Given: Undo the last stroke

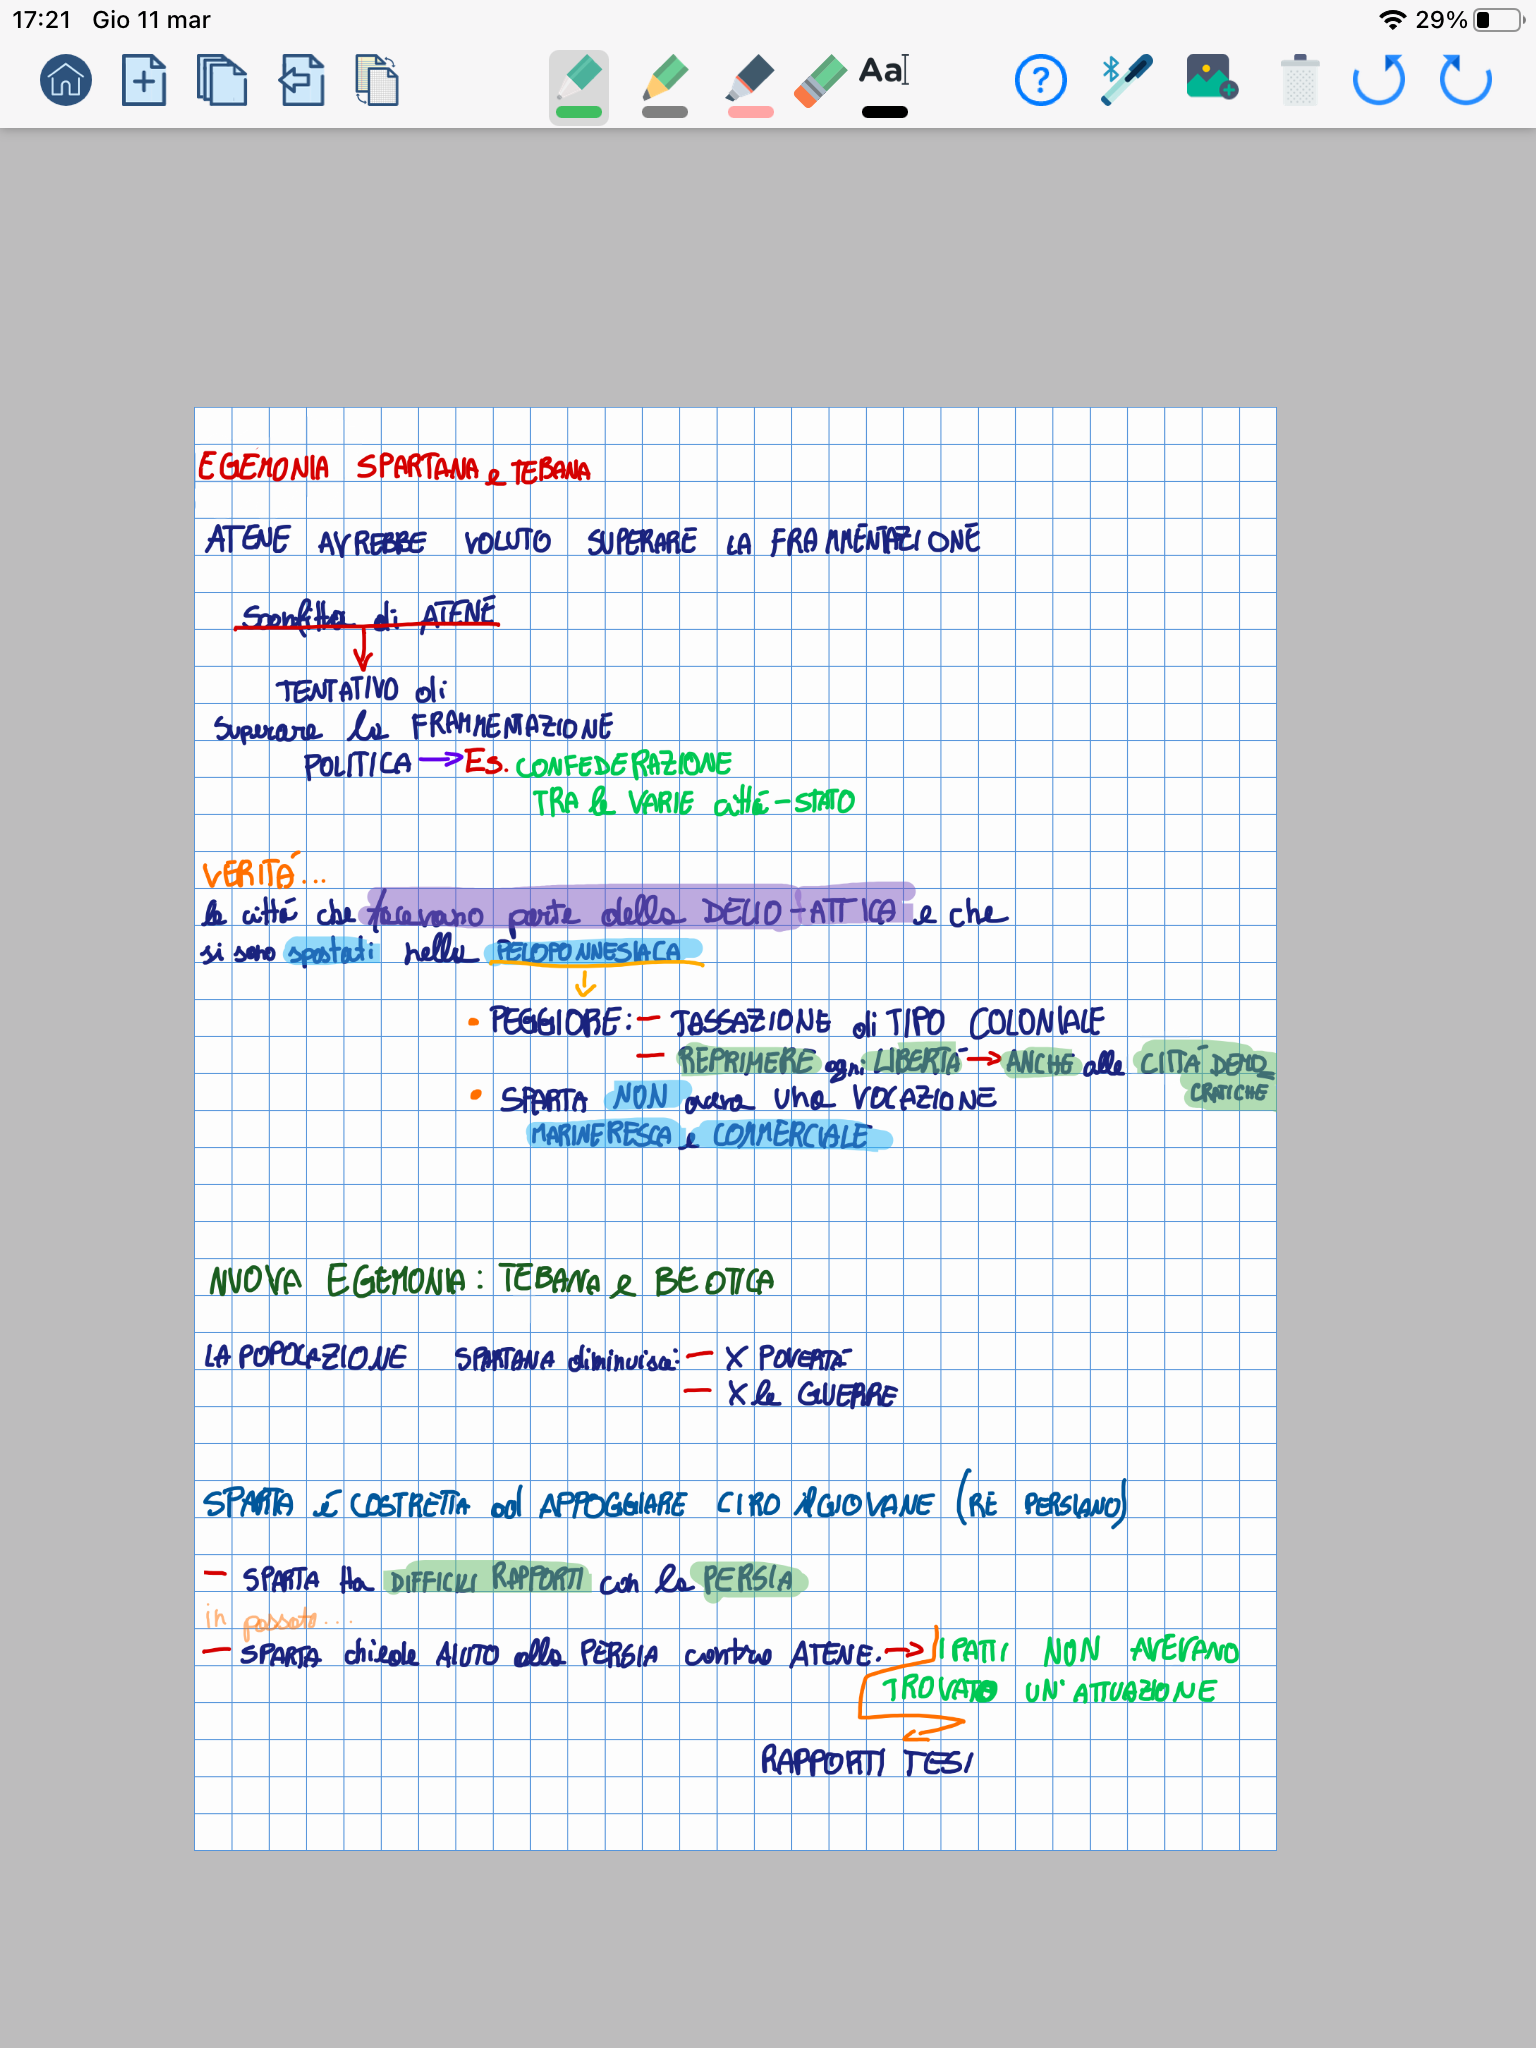Looking at the screenshot, I should click(x=1379, y=80).
